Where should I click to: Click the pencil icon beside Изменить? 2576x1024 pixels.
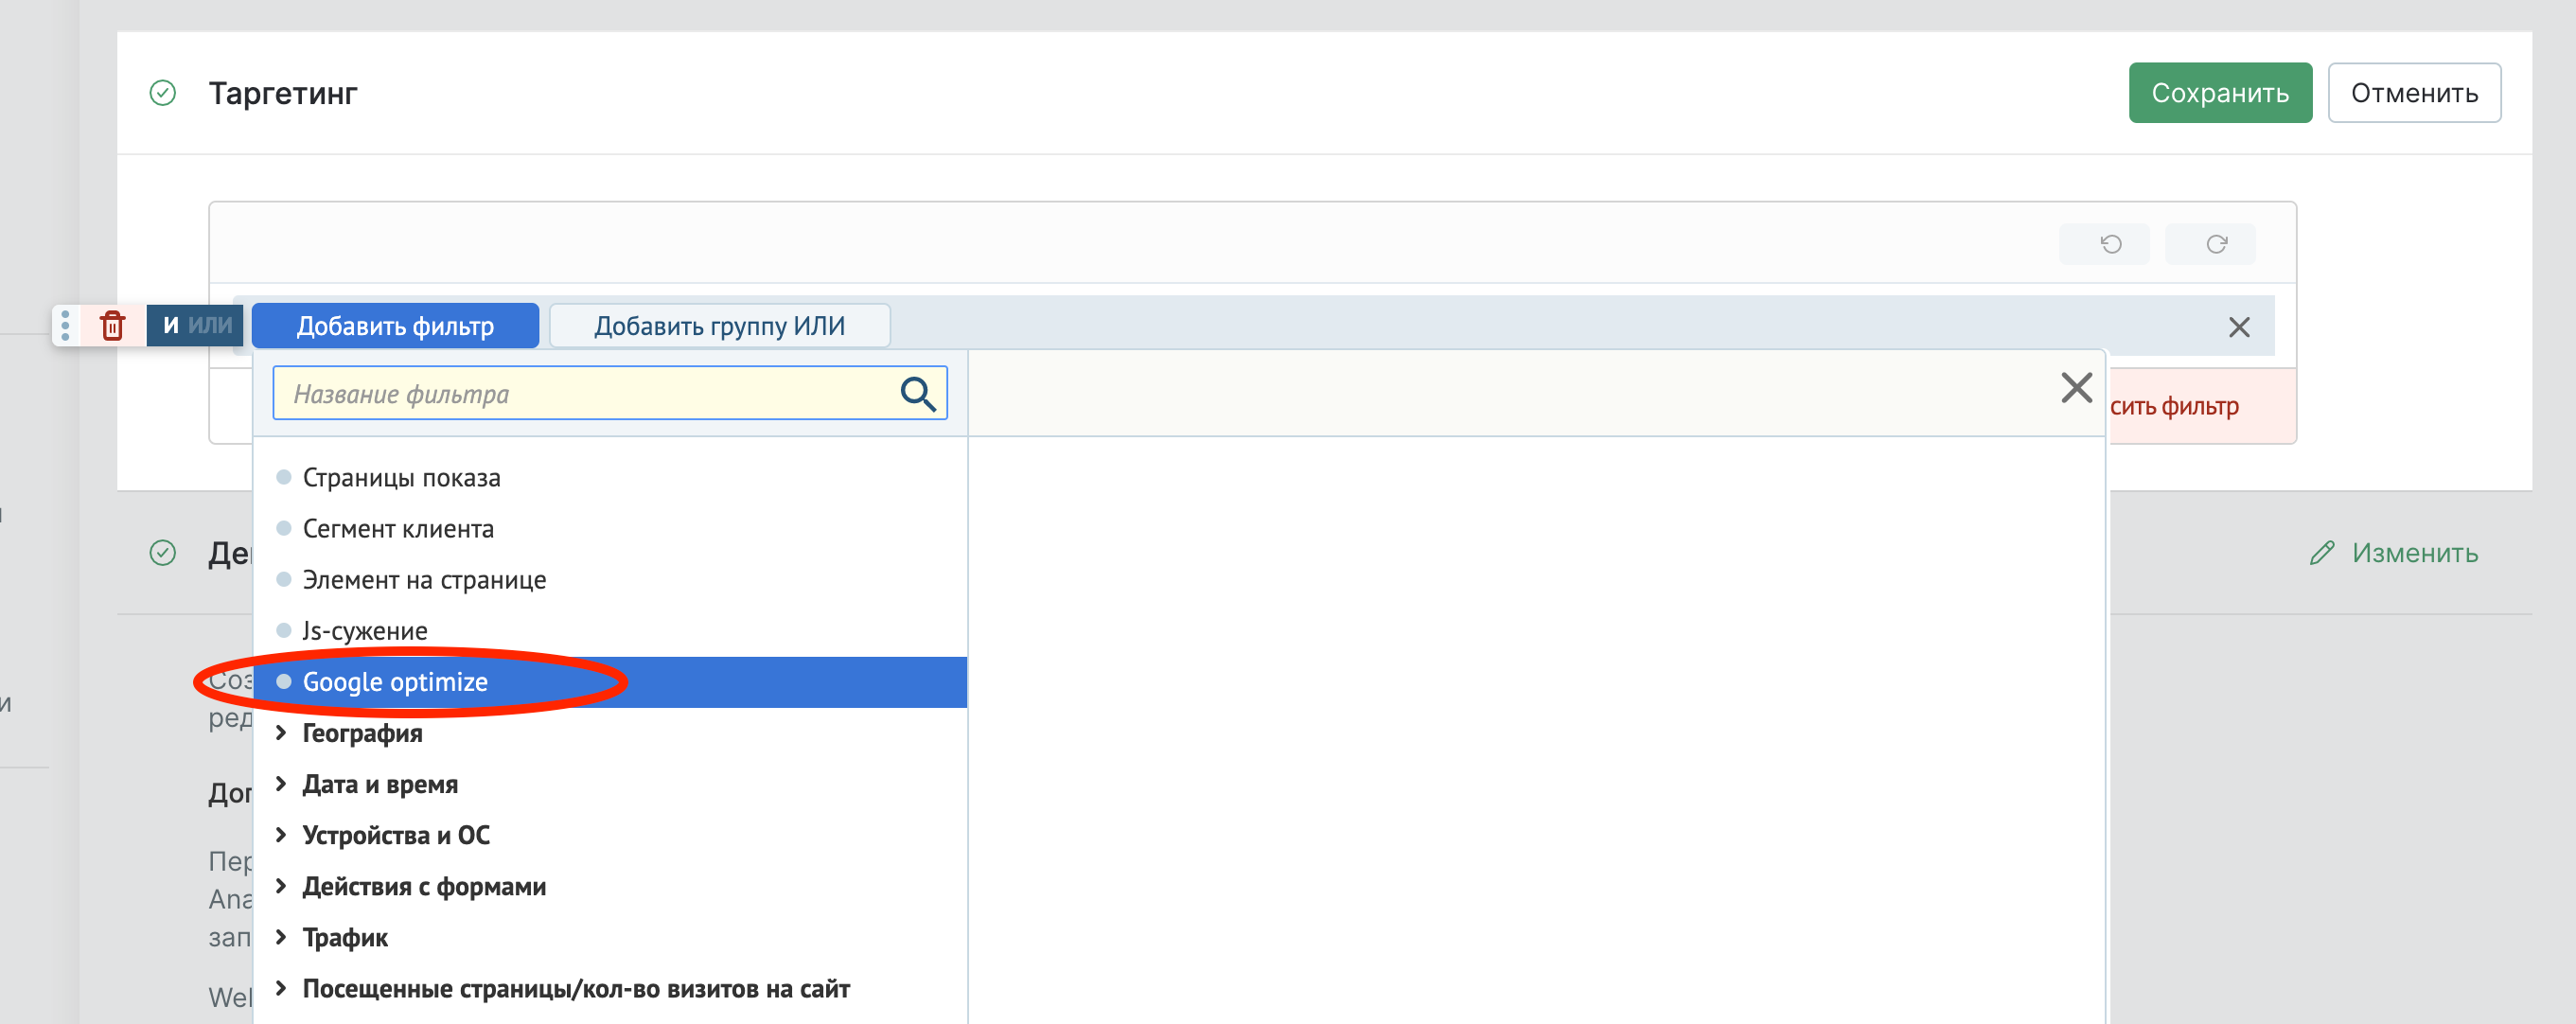click(x=2322, y=553)
